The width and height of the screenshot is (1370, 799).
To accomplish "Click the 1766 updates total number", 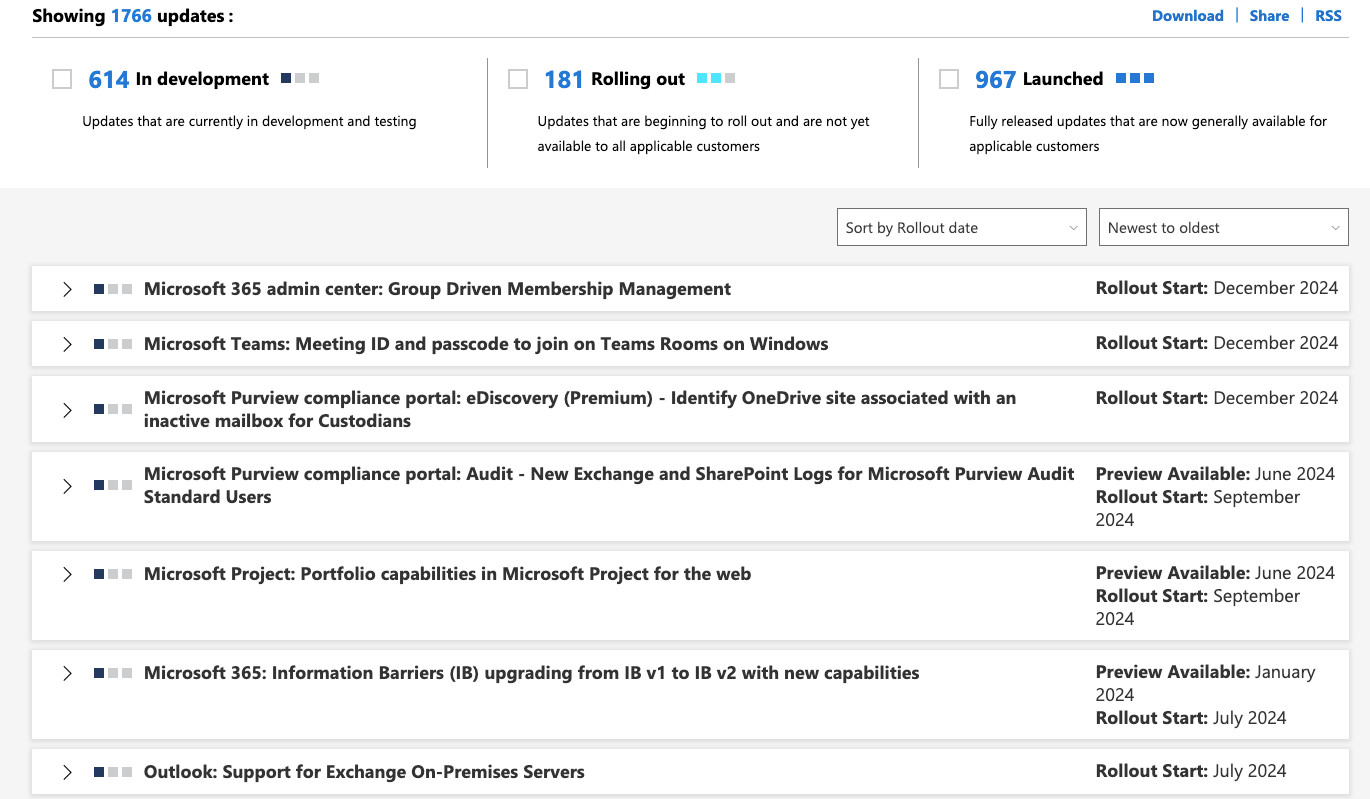I will pyautogui.click(x=131, y=15).
